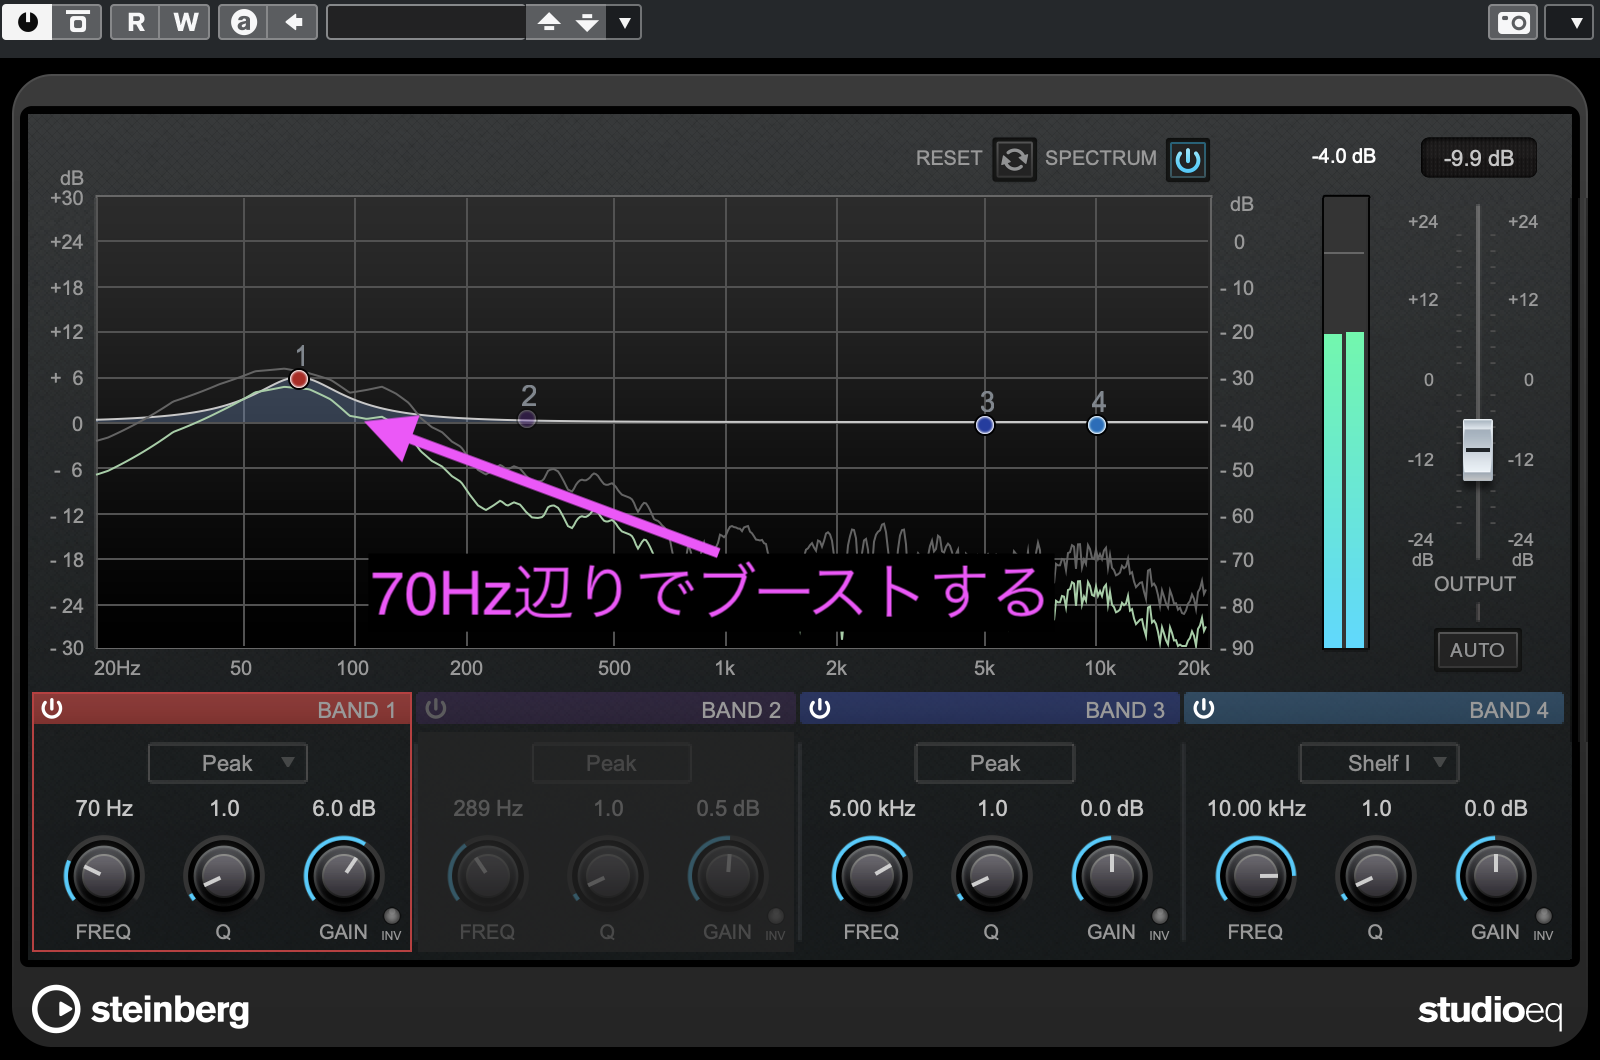
Task: Toggle Band 3 power button
Action: pos(820,709)
